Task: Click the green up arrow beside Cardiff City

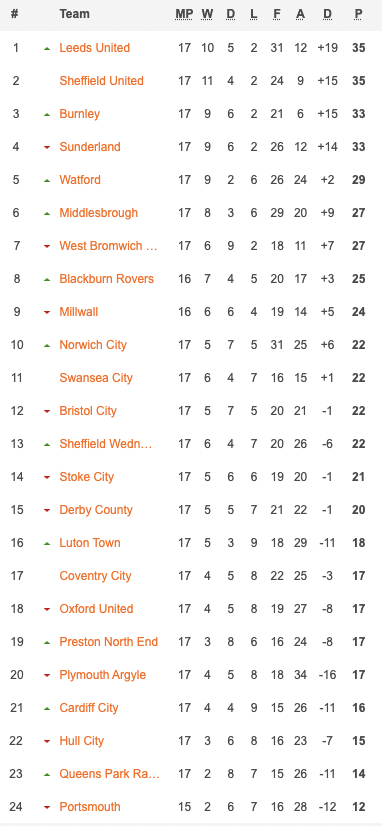Action: click(47, 709)
